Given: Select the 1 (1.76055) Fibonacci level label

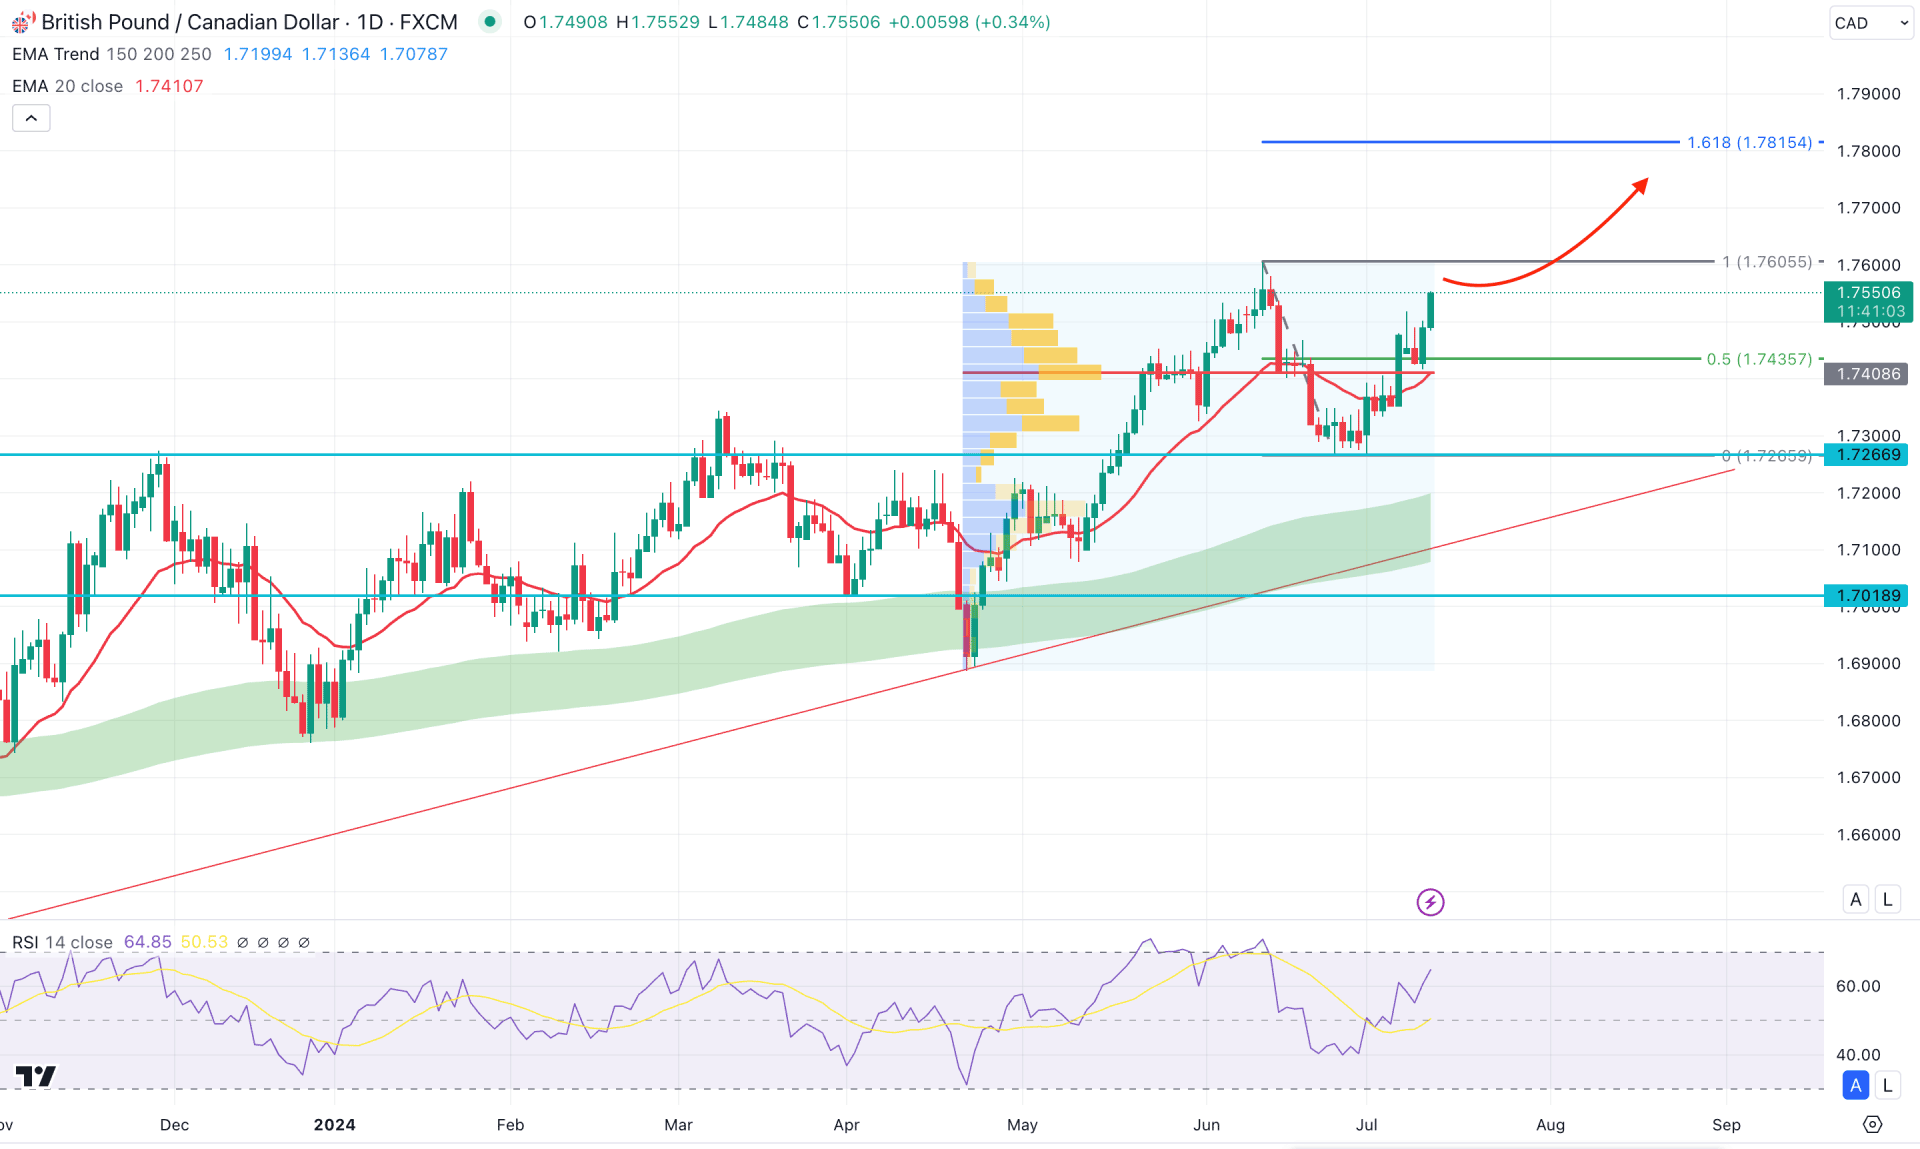Looking at the screenshot, I should point(1766,262).
